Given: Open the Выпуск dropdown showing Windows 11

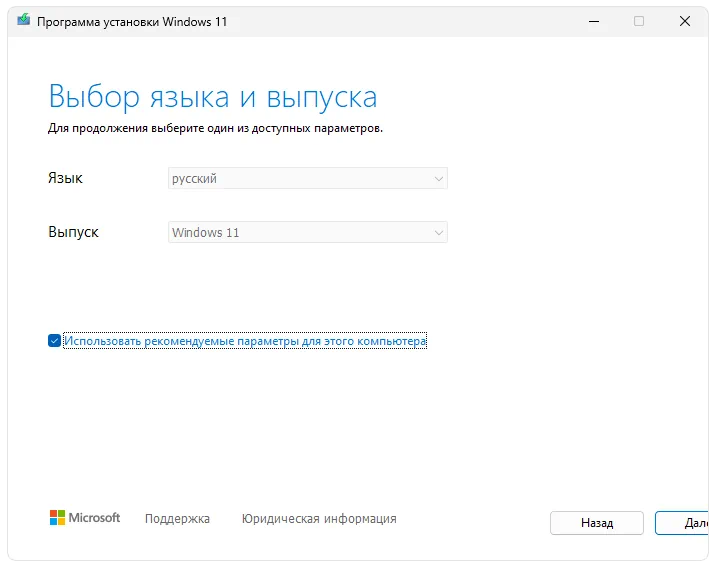Looking at the screenshot, I should 308,232.
